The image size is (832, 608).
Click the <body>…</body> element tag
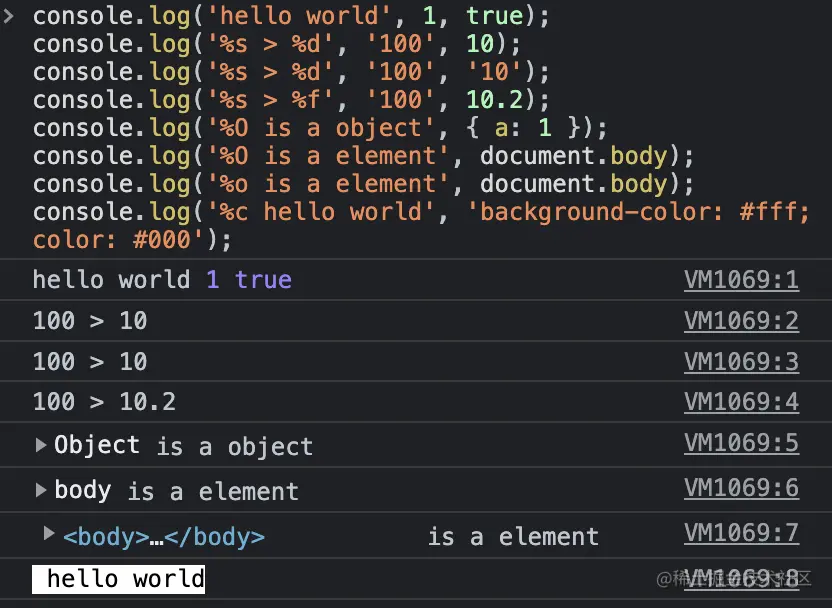pos(164,537)
